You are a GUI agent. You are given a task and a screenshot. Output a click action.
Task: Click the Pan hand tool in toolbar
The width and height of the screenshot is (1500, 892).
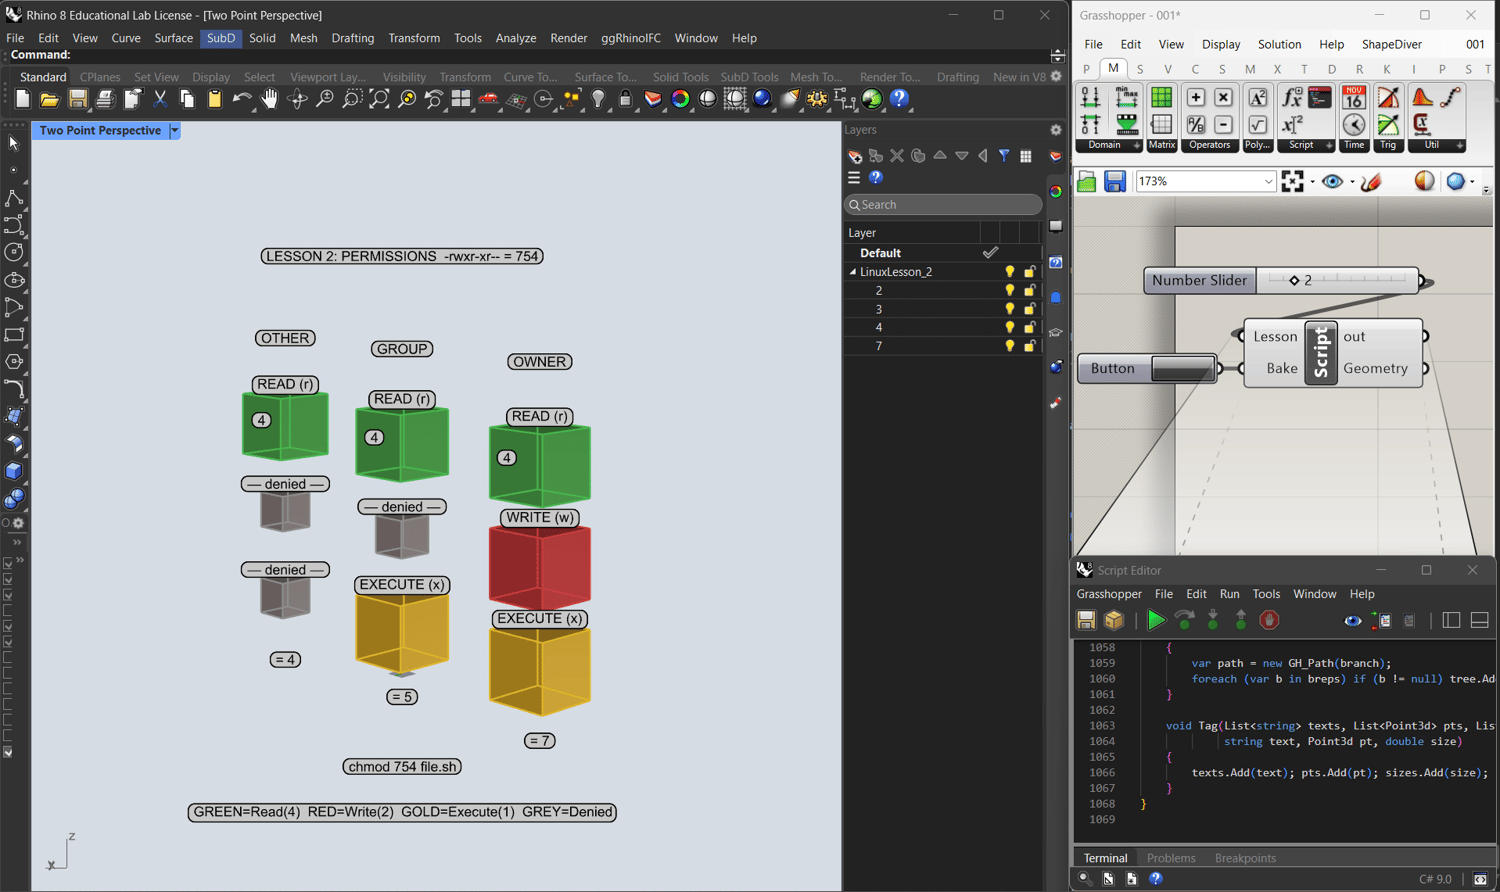pos(269,99)
